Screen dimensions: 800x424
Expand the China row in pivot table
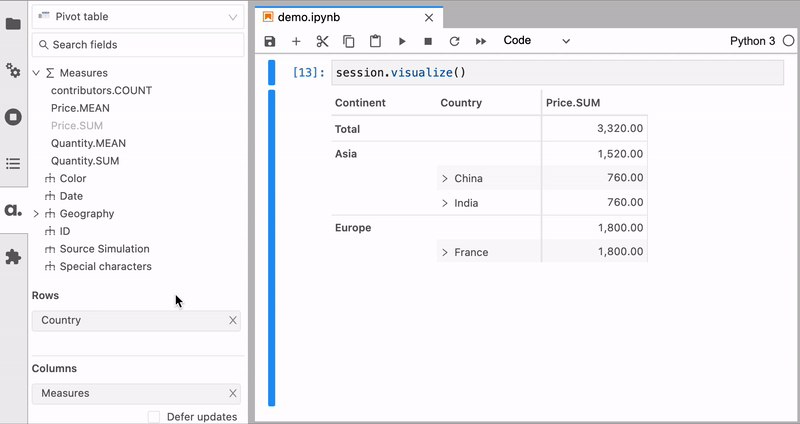444,179
